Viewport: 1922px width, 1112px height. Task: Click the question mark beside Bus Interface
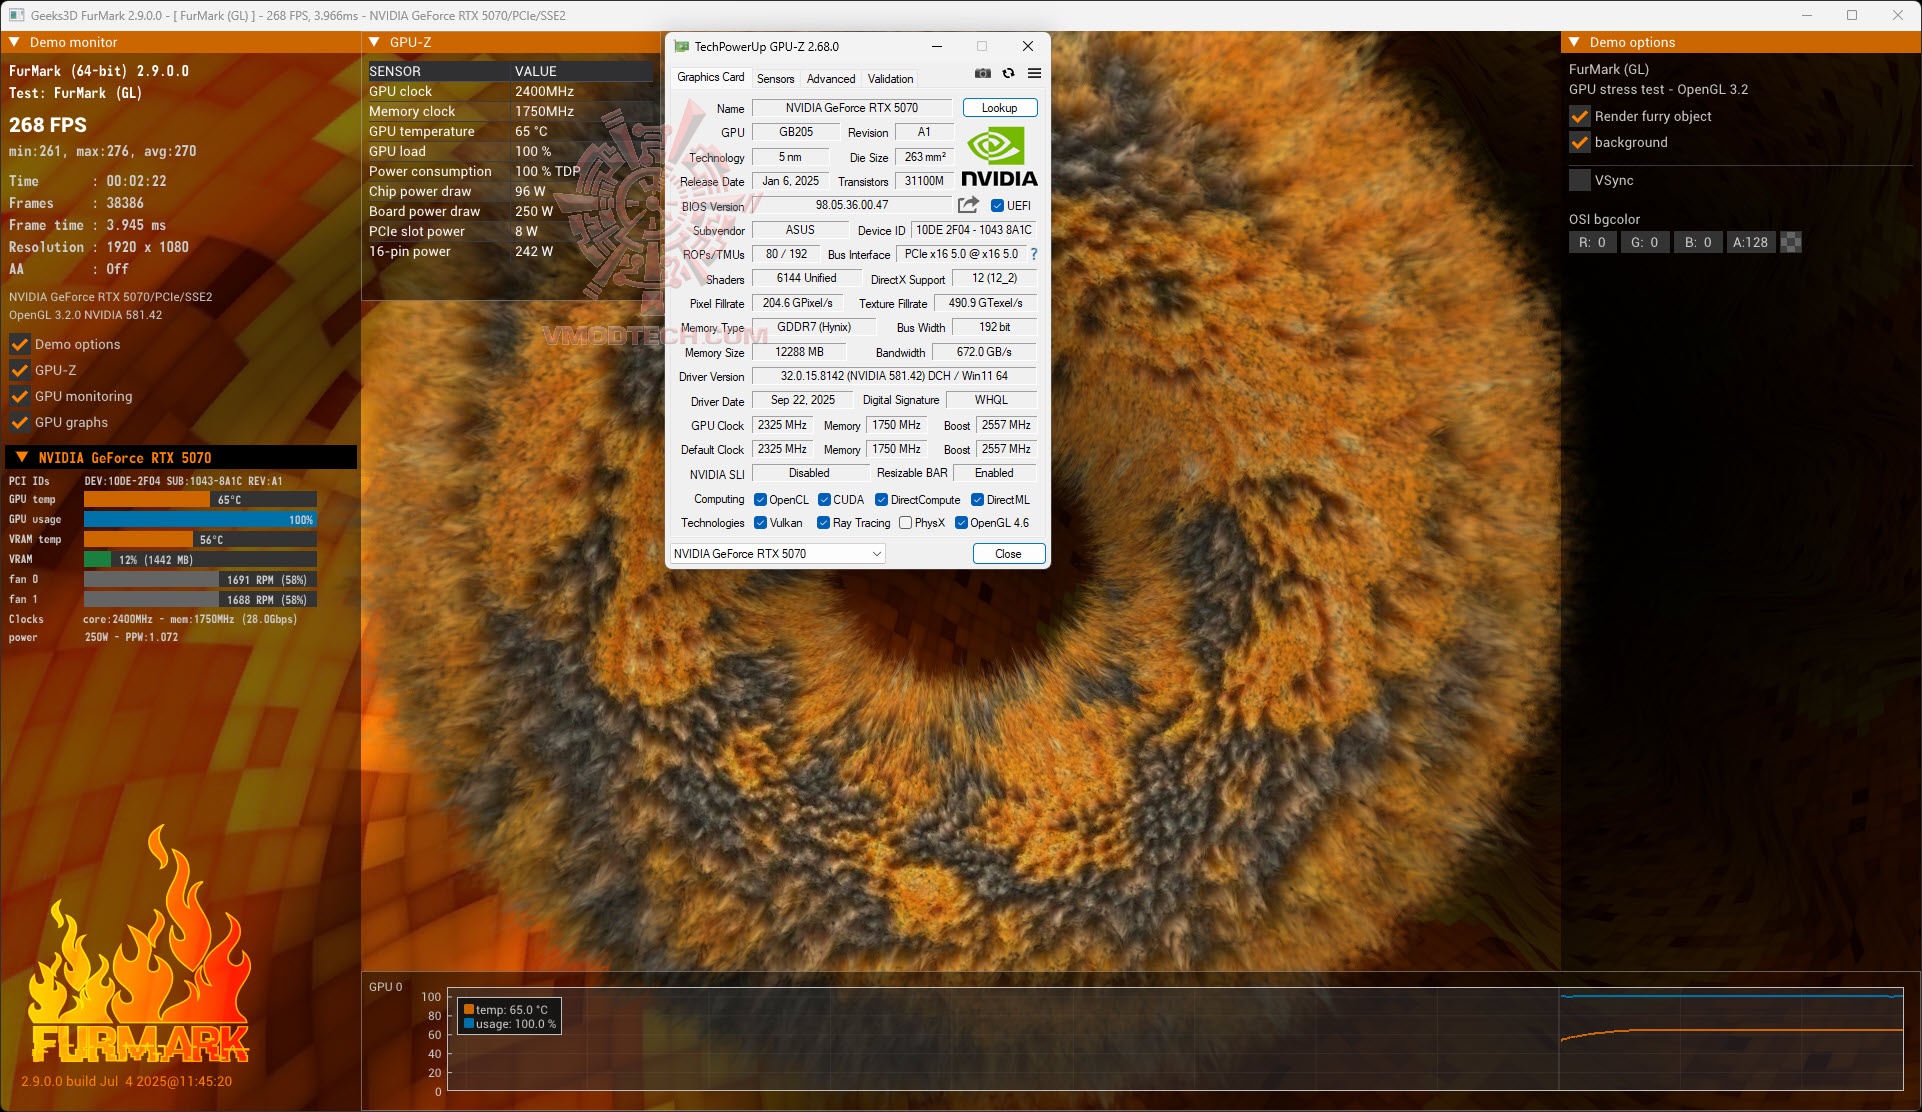pos(1033,254)
